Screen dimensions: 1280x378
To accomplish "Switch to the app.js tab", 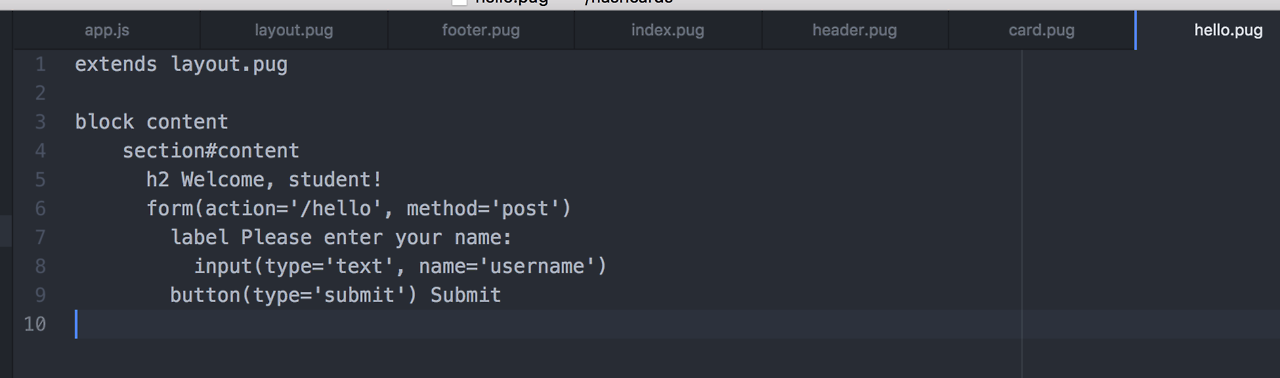I will (x=107, y=30).
